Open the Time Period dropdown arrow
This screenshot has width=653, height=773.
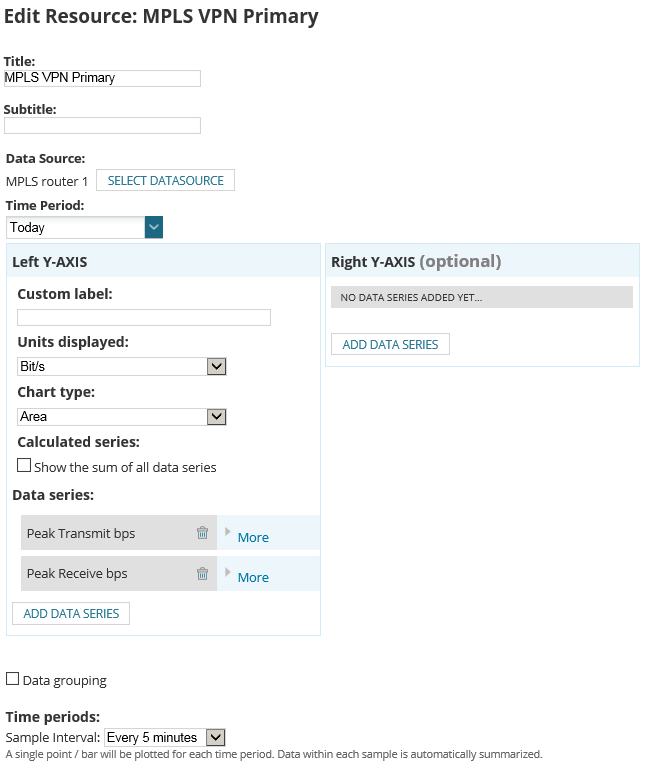(154, 227)
